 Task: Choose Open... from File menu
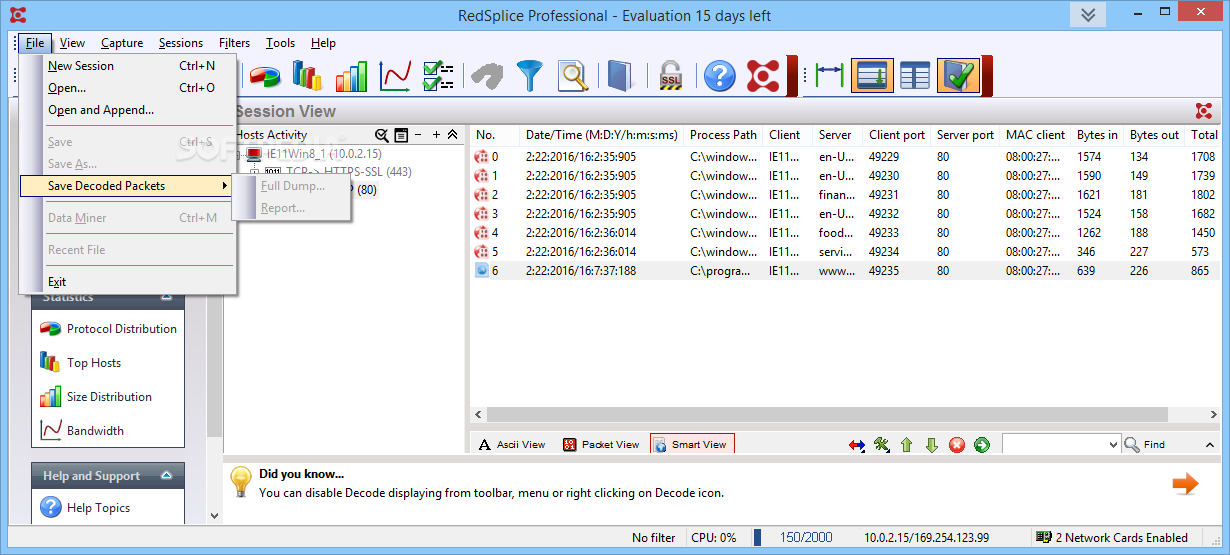point(128,88)
